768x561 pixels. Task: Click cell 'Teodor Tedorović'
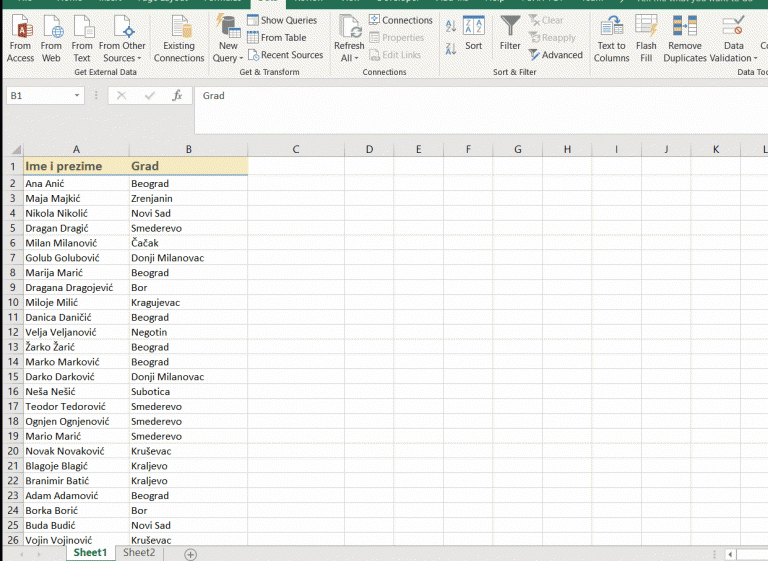(76, 406)
